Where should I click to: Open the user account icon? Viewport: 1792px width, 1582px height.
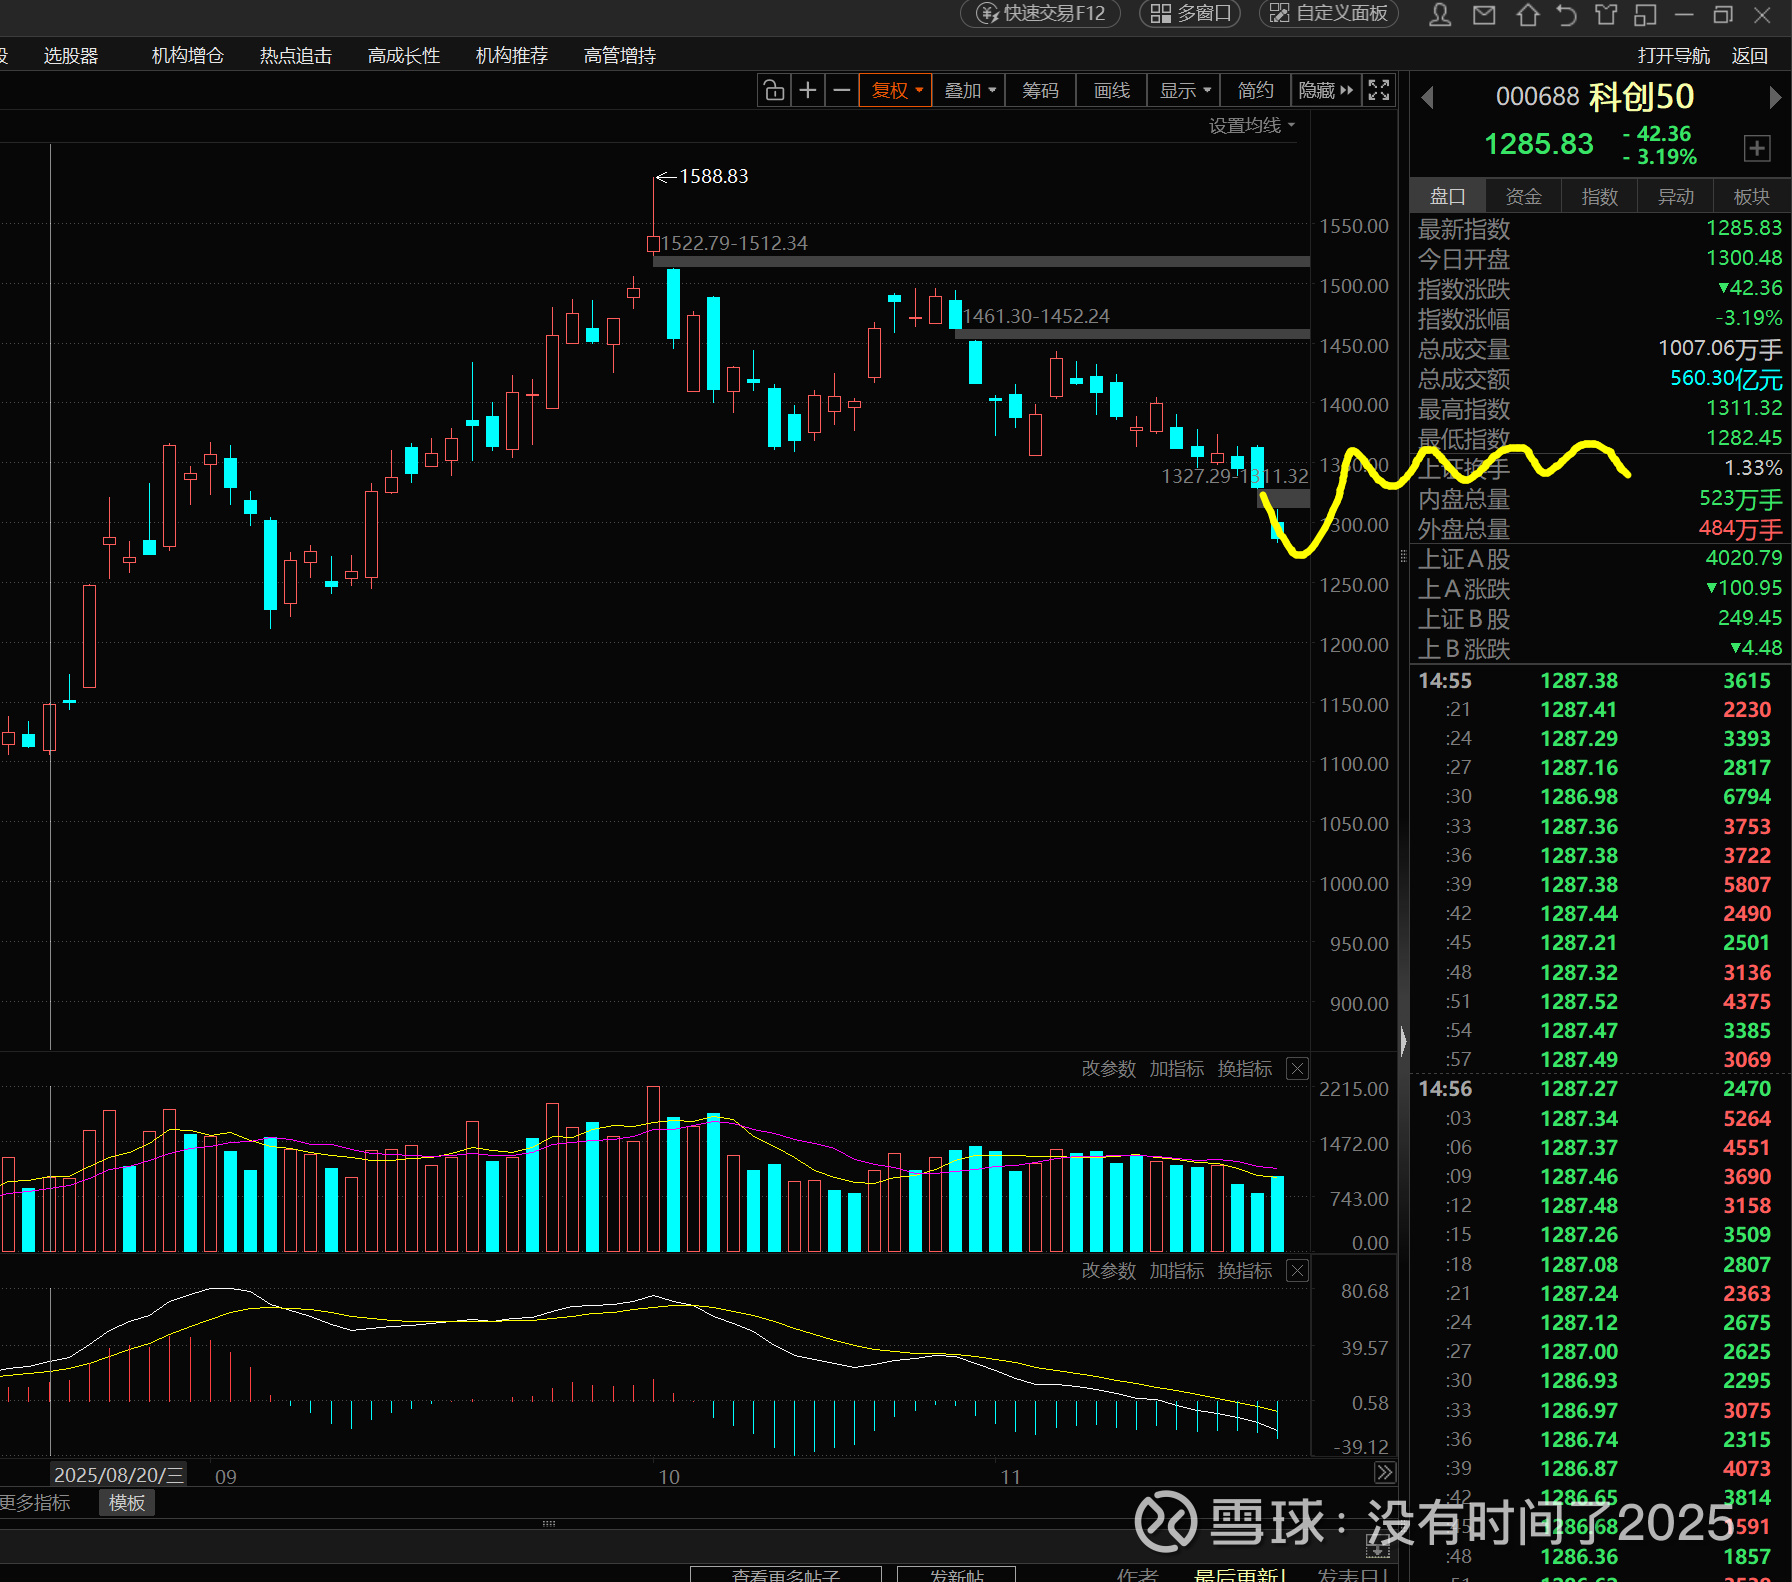tap(1440, 15)
